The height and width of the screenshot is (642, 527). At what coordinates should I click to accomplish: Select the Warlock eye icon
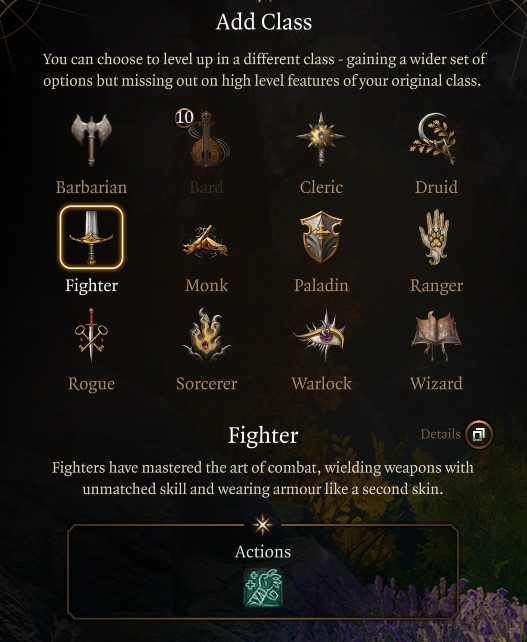tap(321, 335)
